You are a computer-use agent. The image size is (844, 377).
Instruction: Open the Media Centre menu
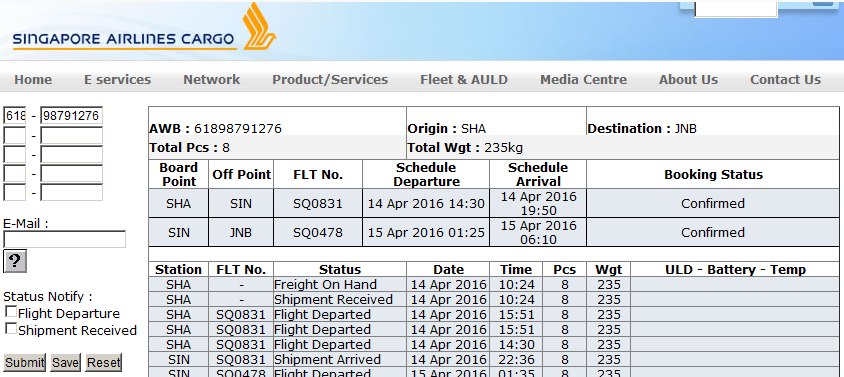click(x=583, y=80)
